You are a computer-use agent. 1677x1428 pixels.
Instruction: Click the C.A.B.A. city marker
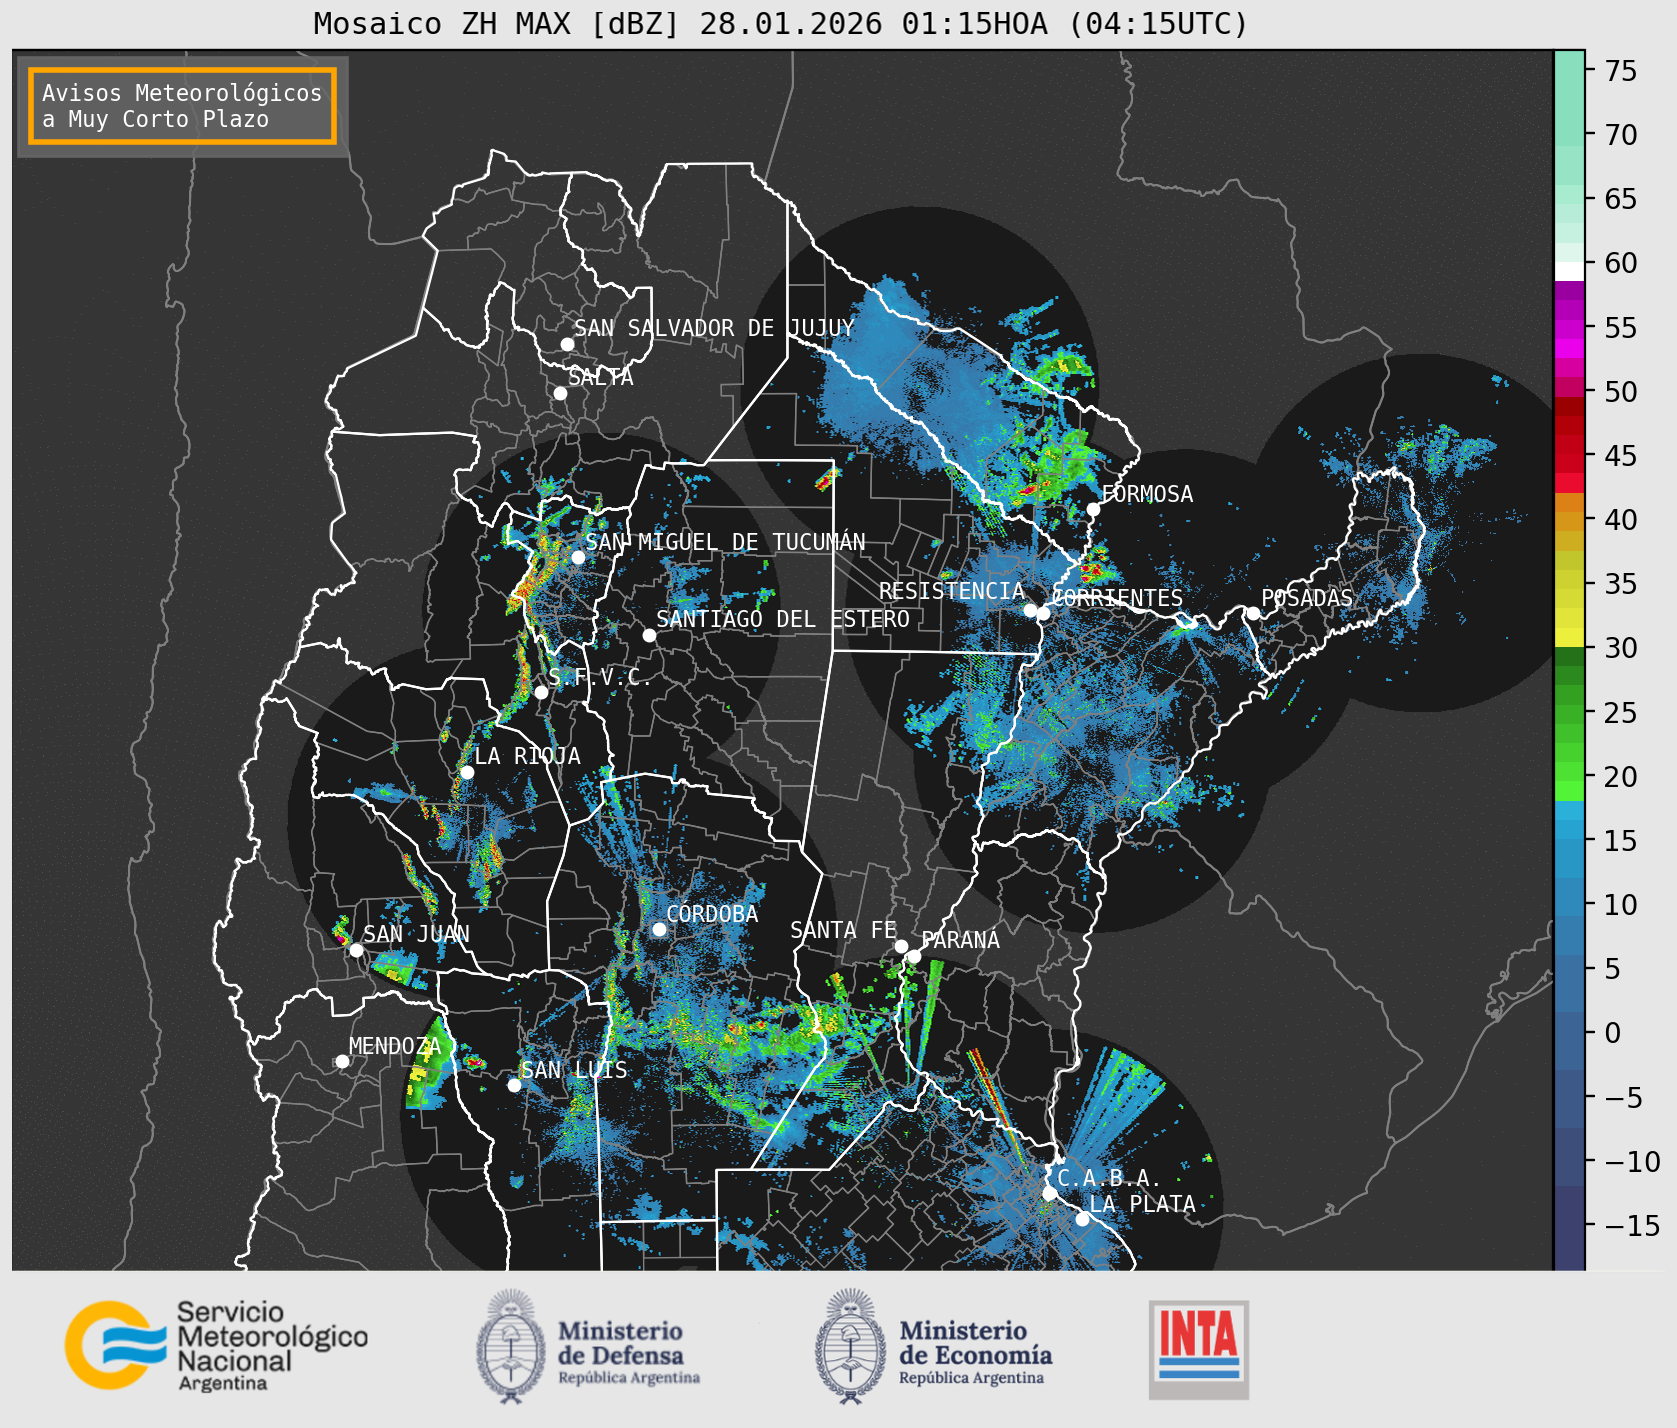pos(1049,1193)
